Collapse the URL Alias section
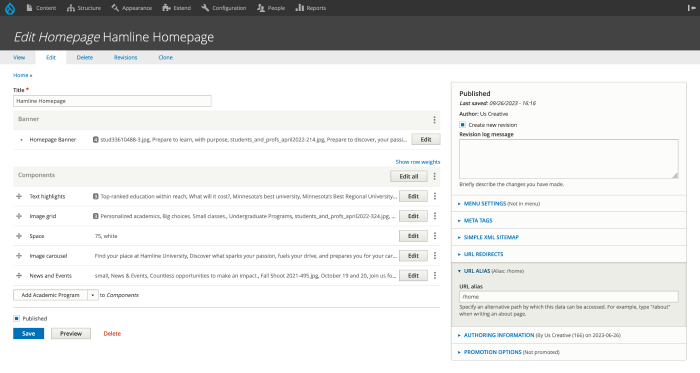The image size is (700, 373). click(477, 271)
